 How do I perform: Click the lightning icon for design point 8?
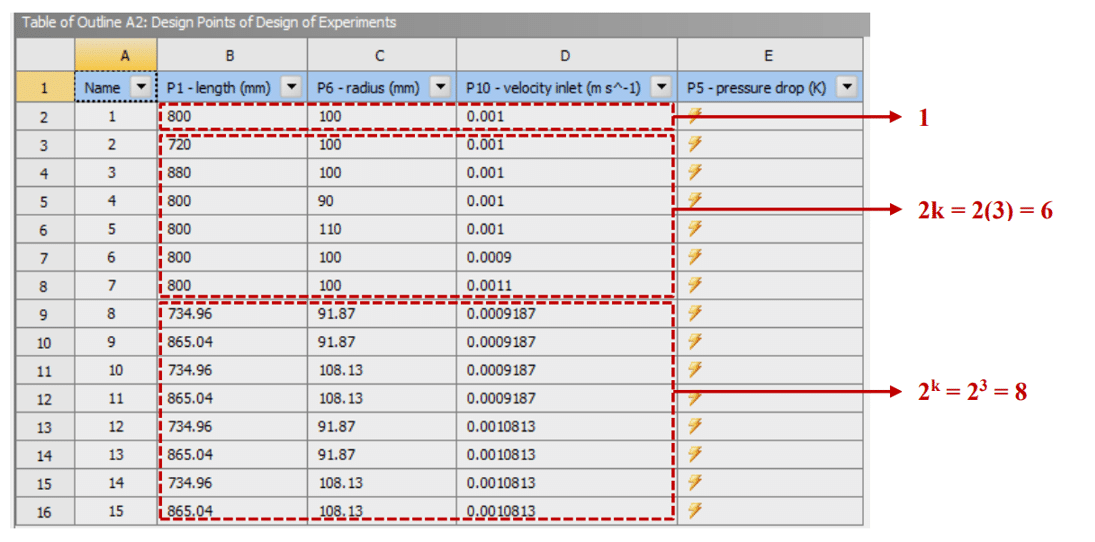coord(693,314)
